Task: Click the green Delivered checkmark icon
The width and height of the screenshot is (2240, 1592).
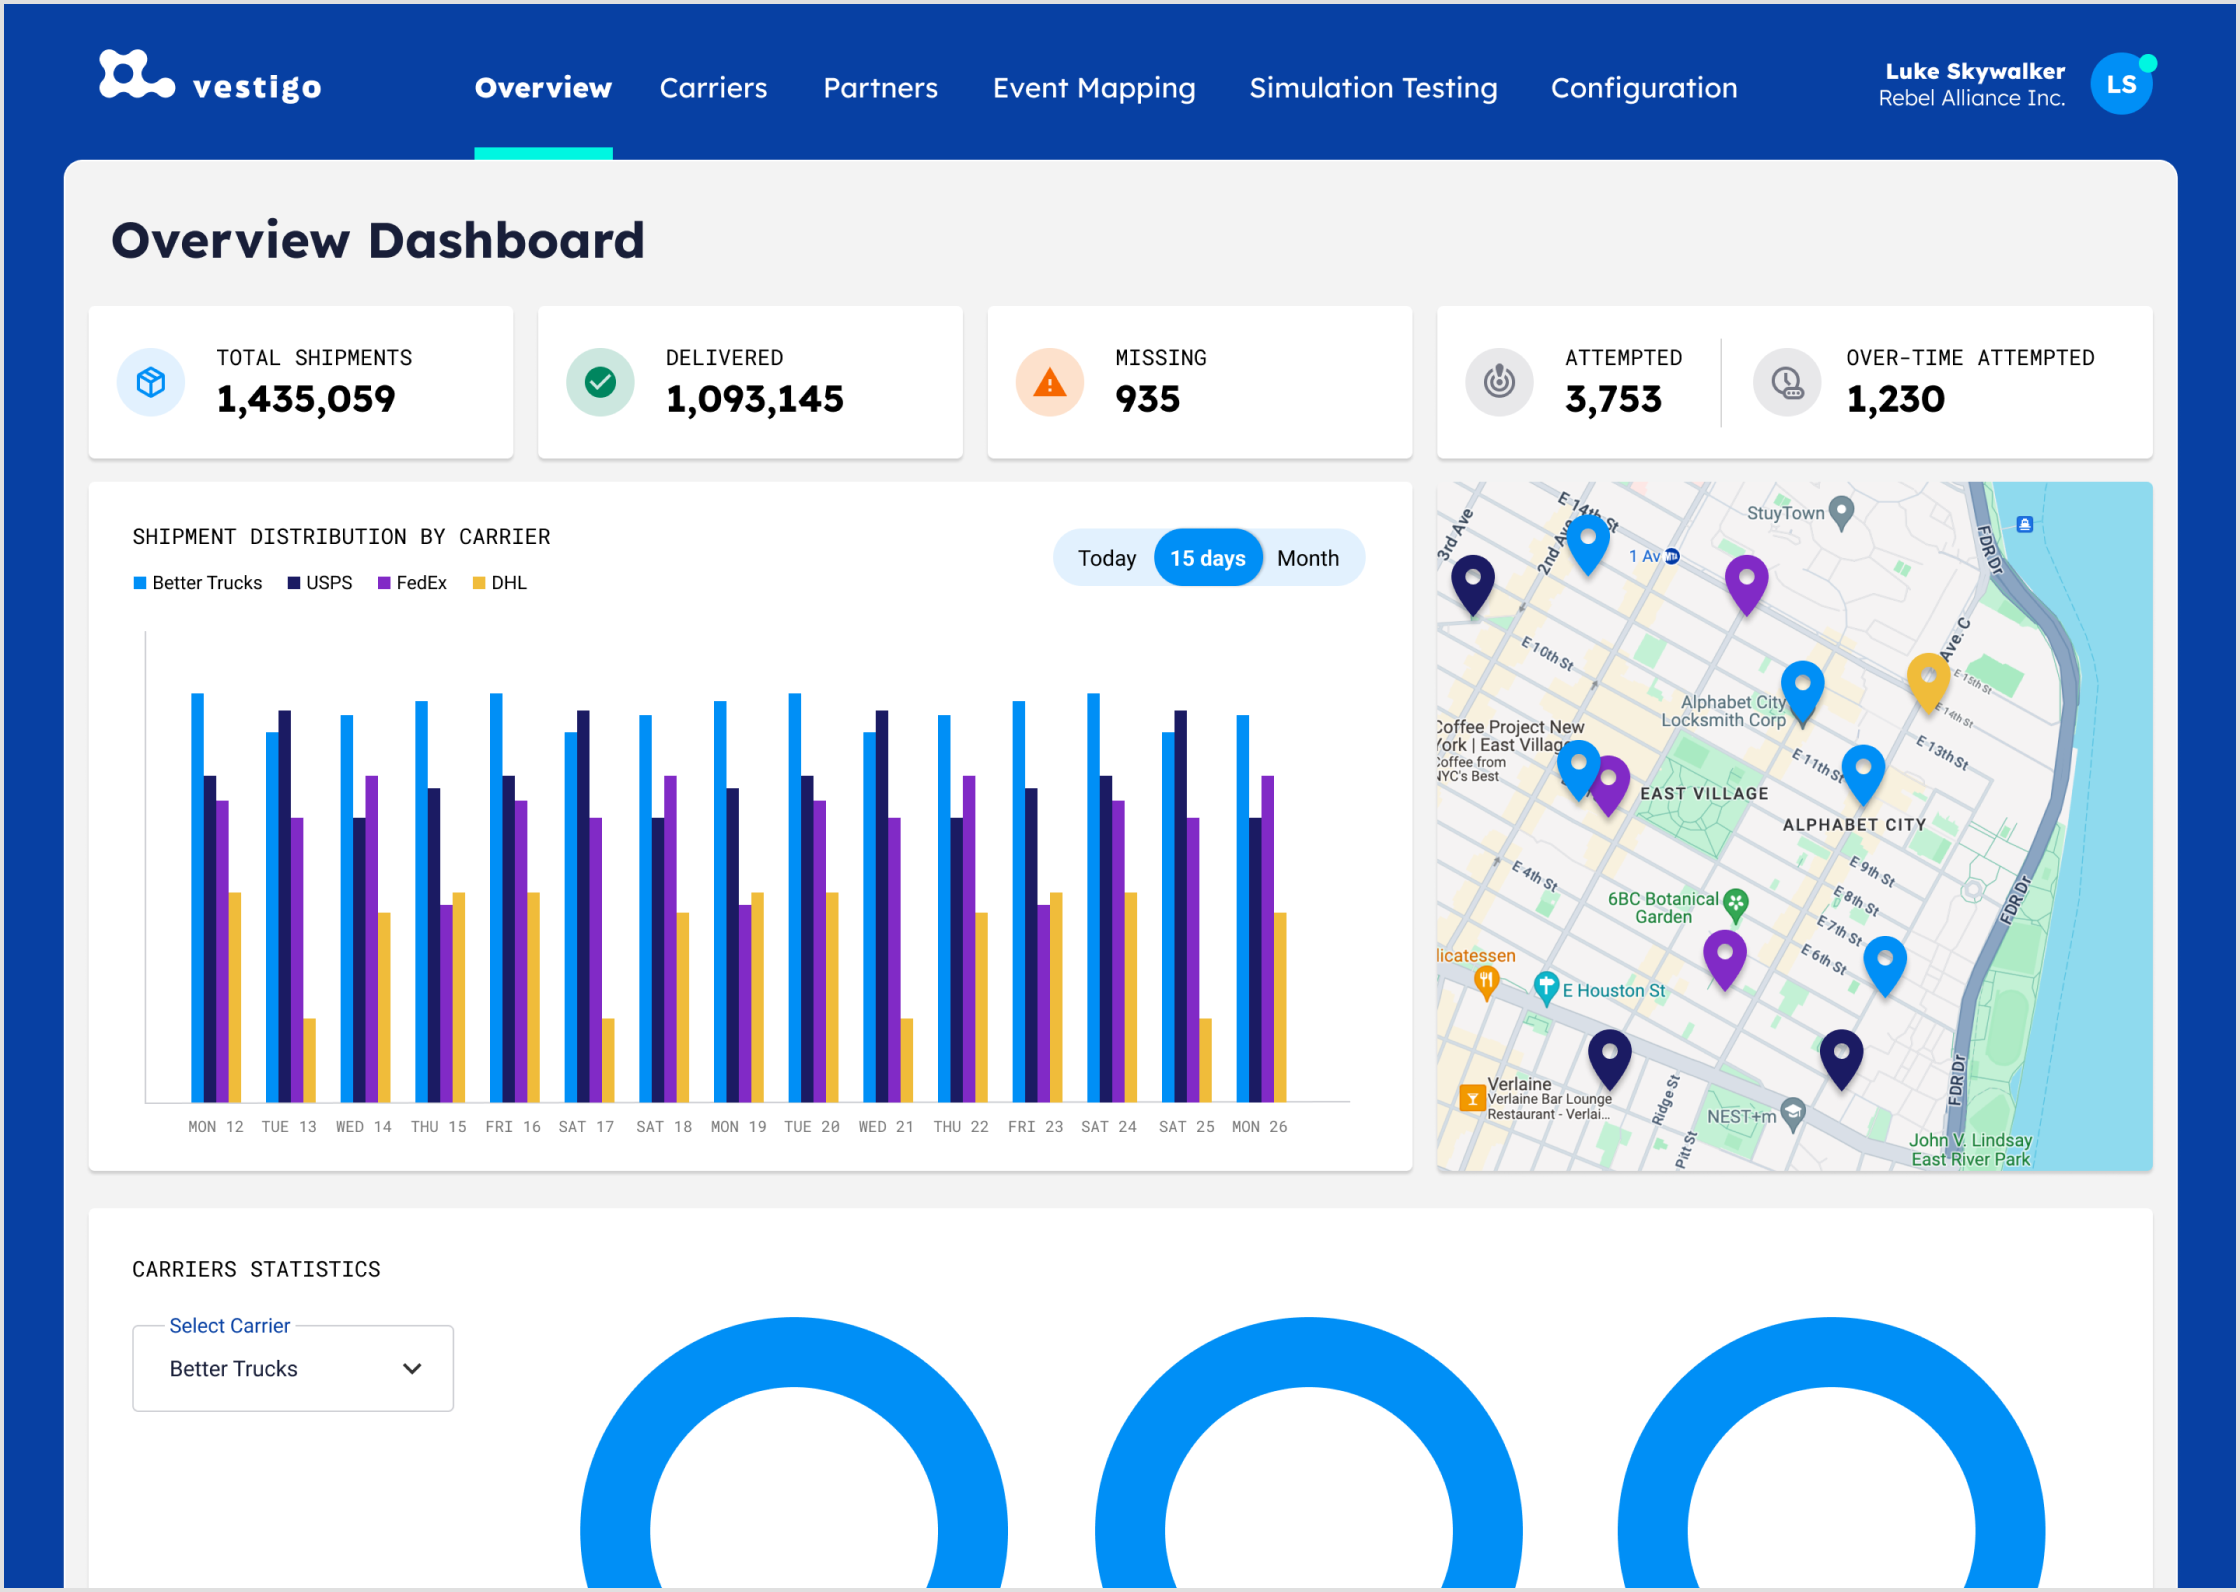Action: pyautogui.click(x=601, y=382)
